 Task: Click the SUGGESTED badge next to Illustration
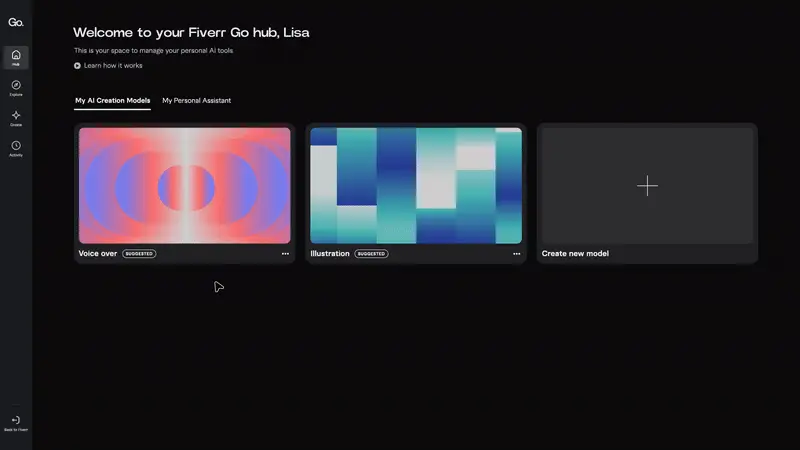pyautogui.click(x=371, y=254)
